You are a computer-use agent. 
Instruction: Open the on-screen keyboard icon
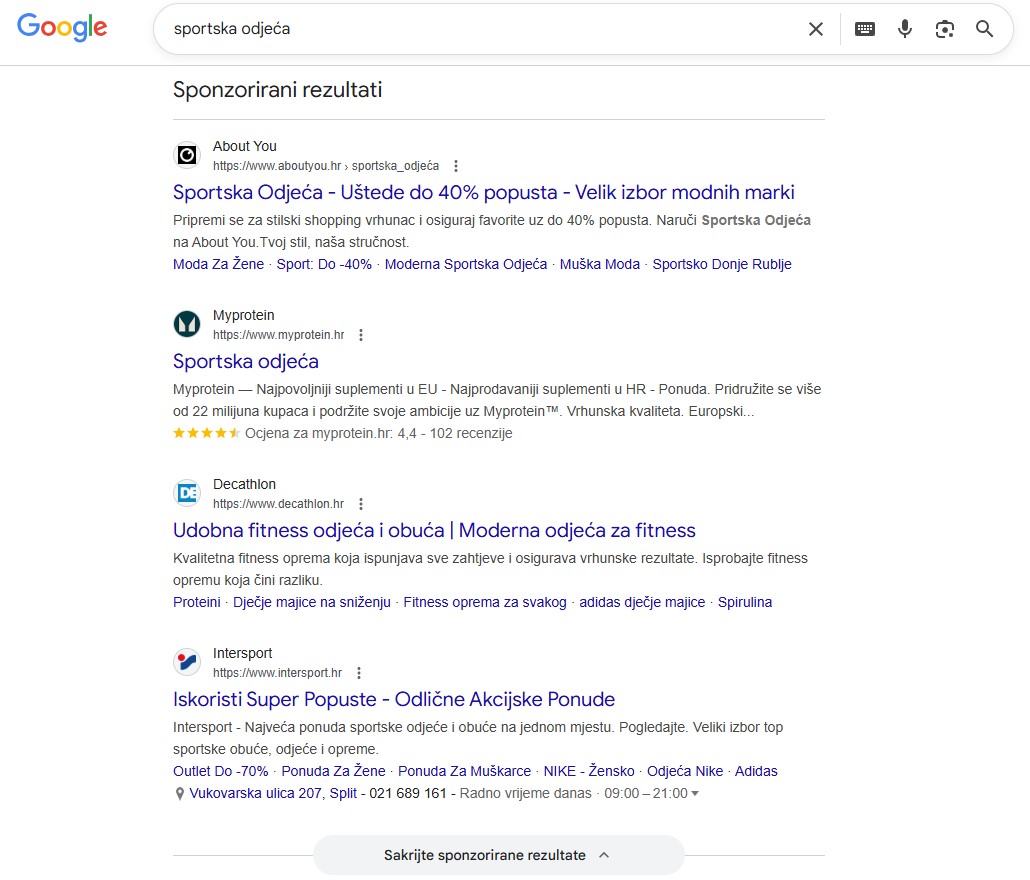pos(865,28)
